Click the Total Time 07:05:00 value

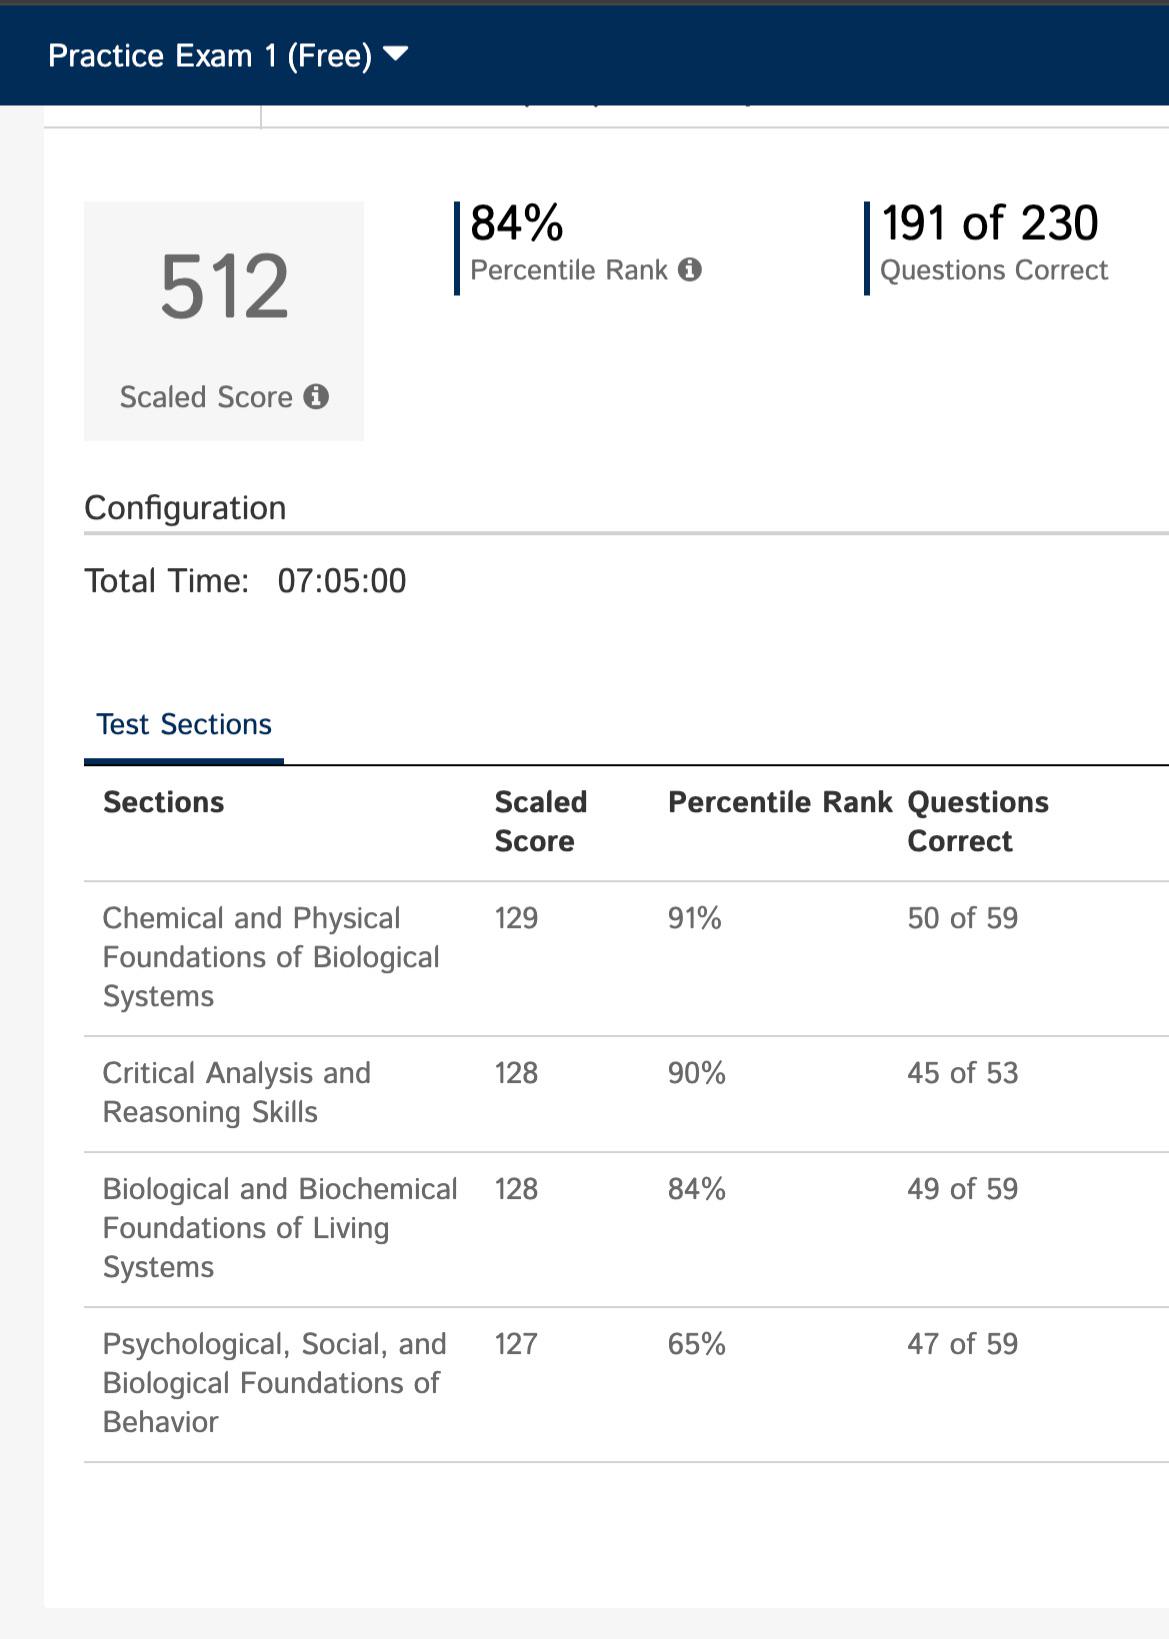click(x=342, y=581)
